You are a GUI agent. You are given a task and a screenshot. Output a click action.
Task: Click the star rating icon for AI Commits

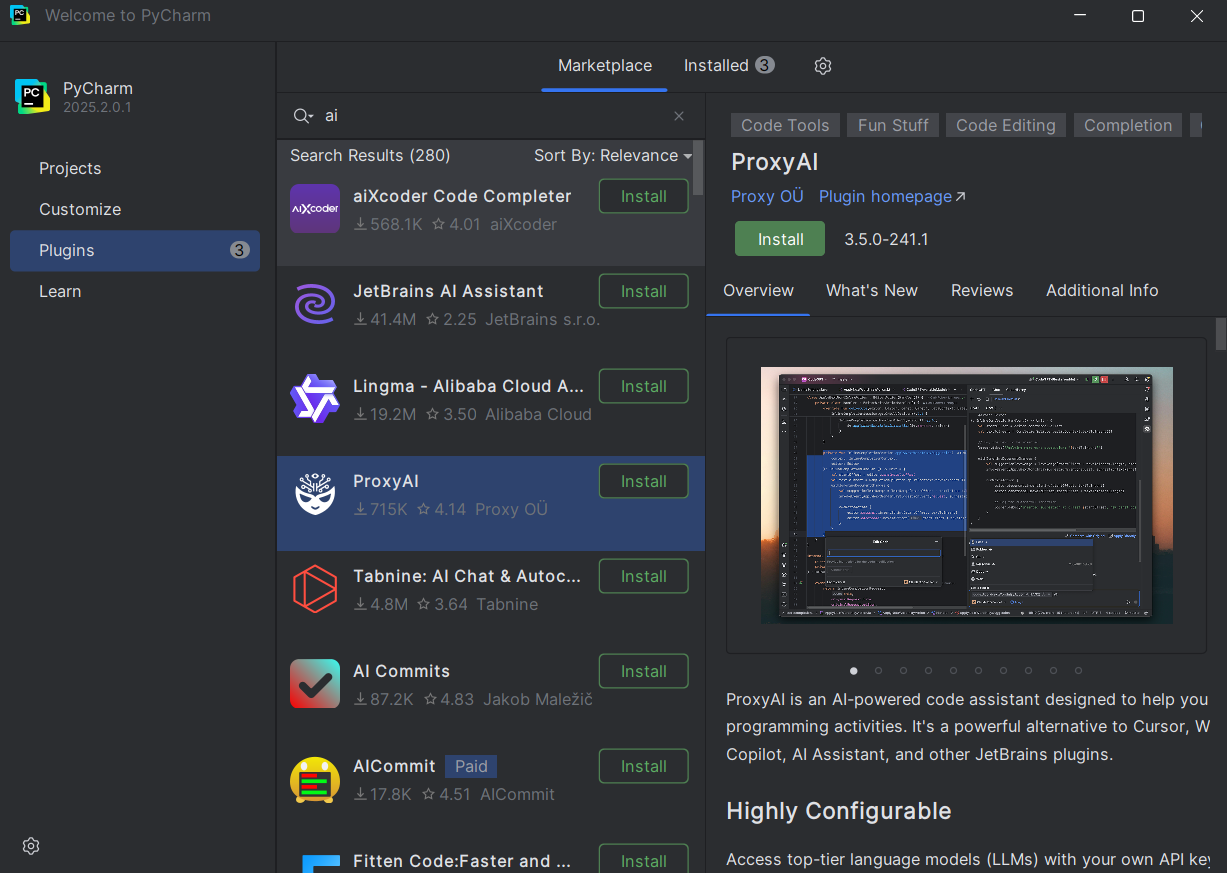coord(430,700)
